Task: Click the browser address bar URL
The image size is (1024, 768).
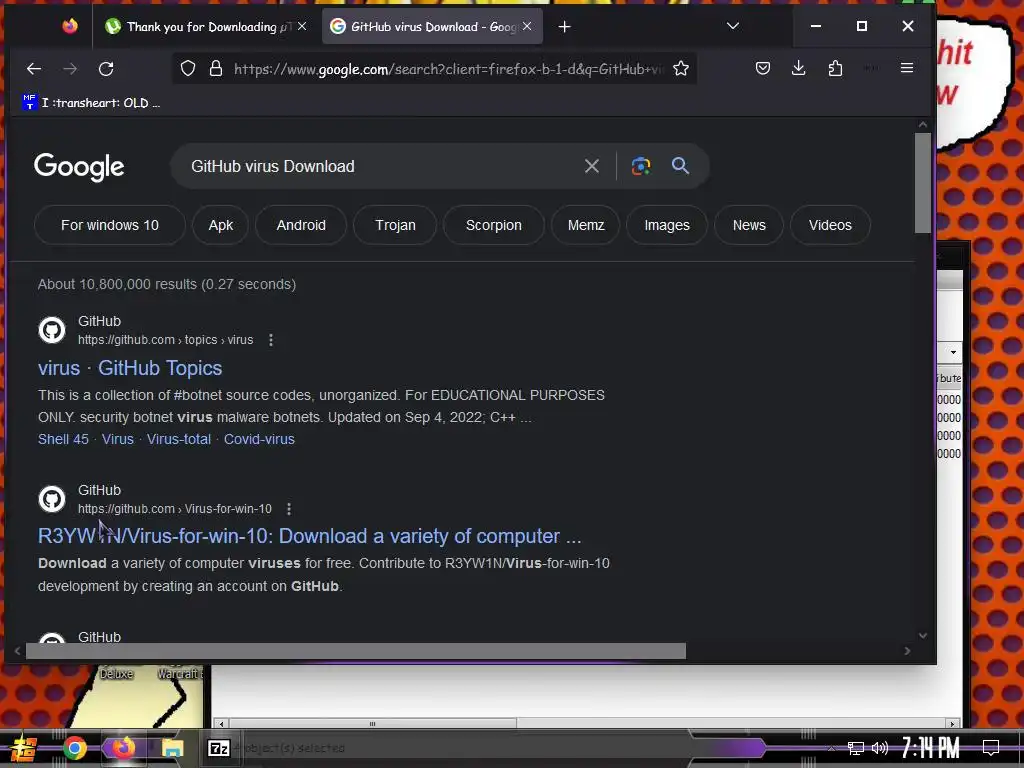Action: click(x=447, y=69)
